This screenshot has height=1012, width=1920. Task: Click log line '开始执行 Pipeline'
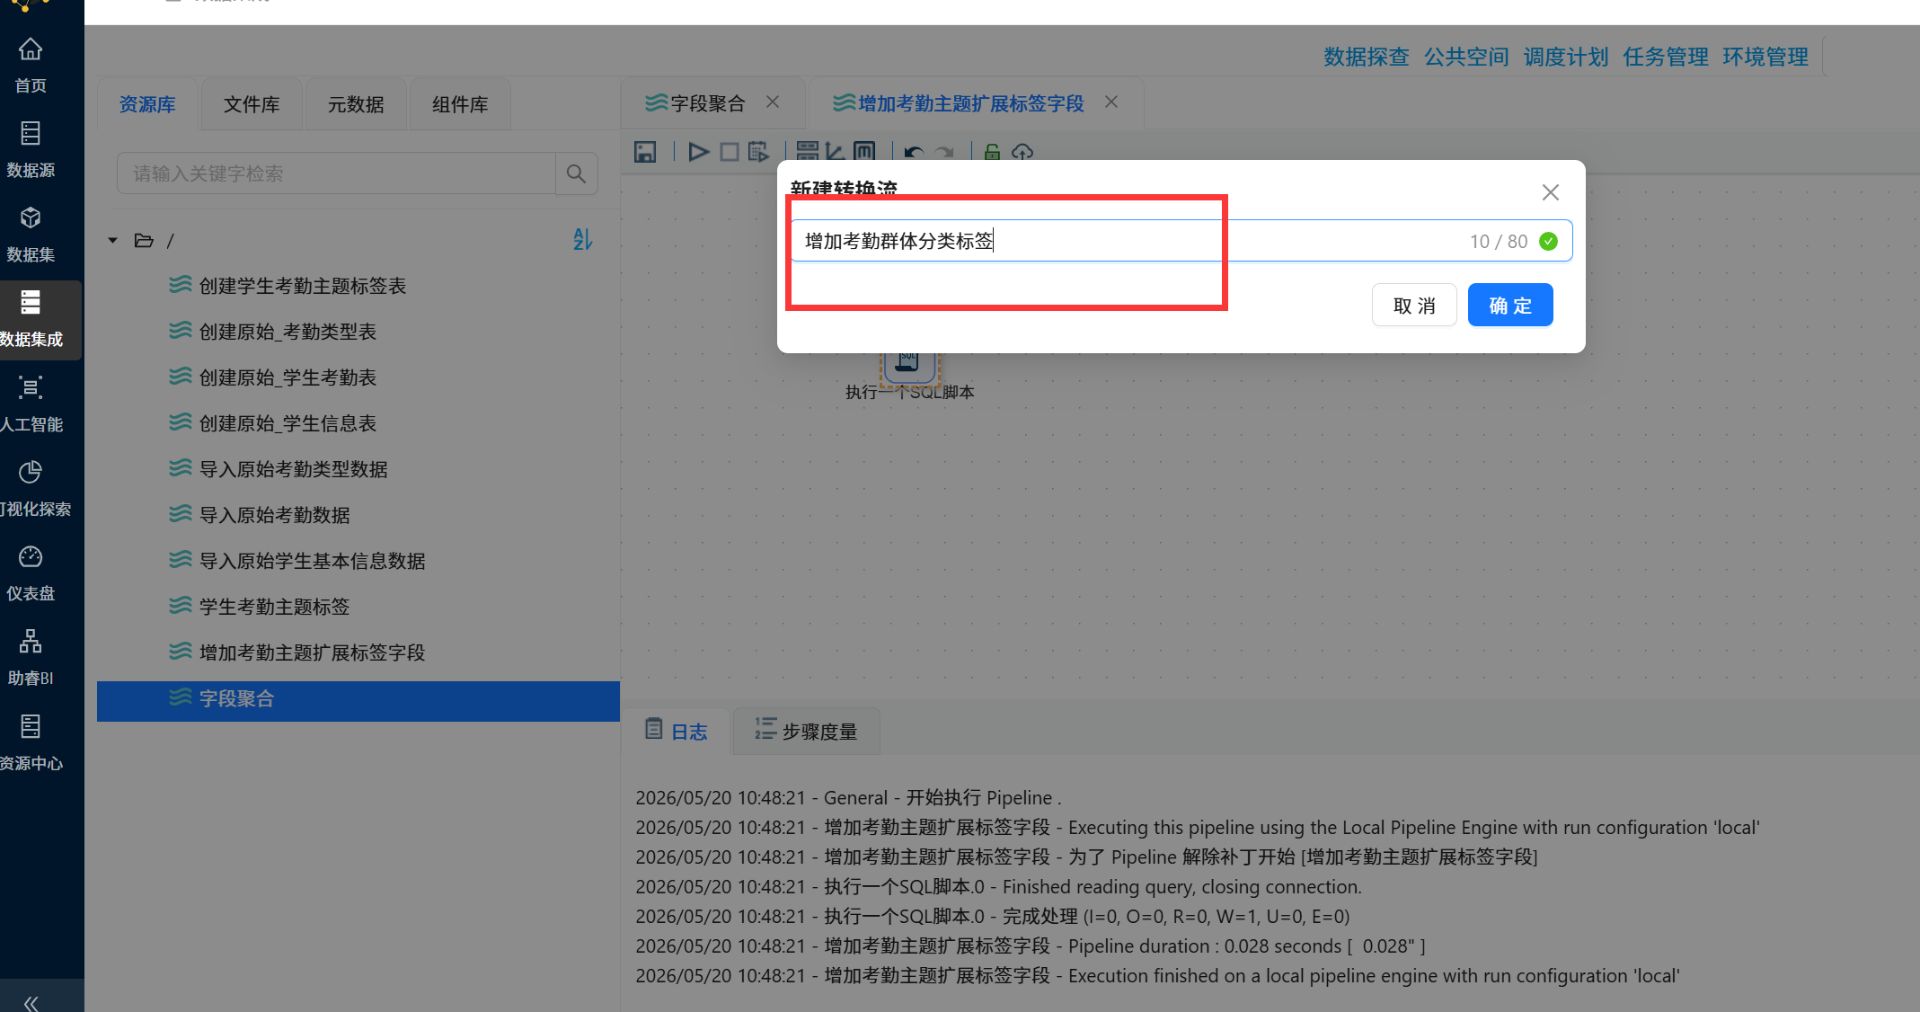click(848, 798)
